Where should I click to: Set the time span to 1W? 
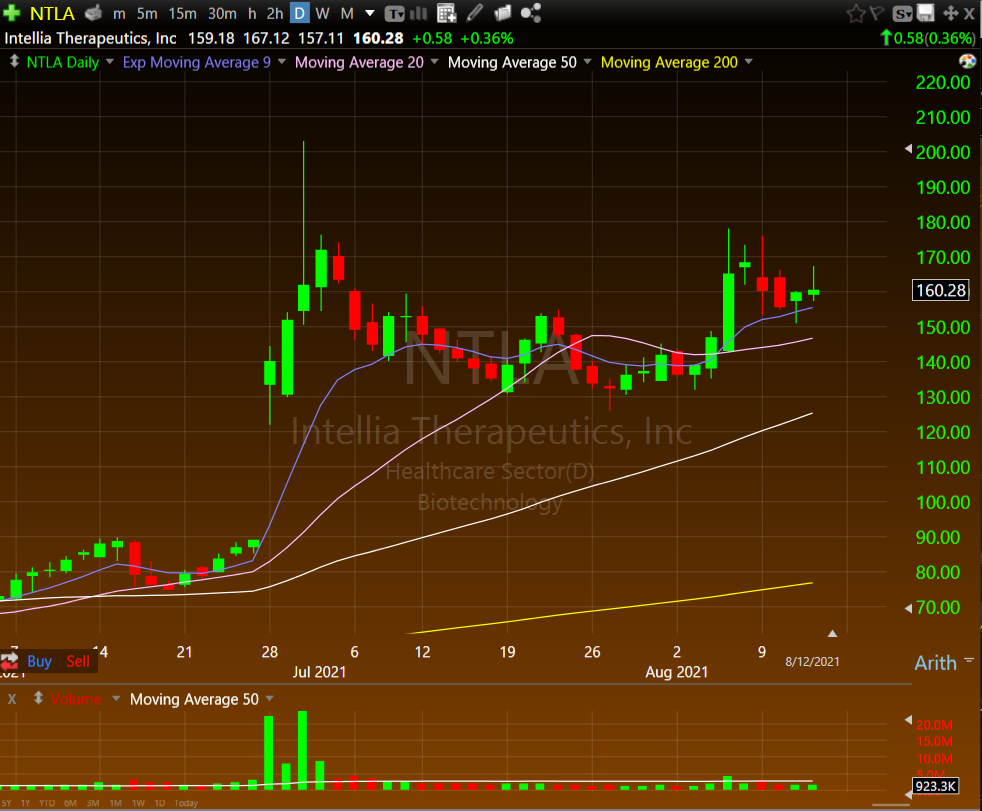tap(138, 803)
